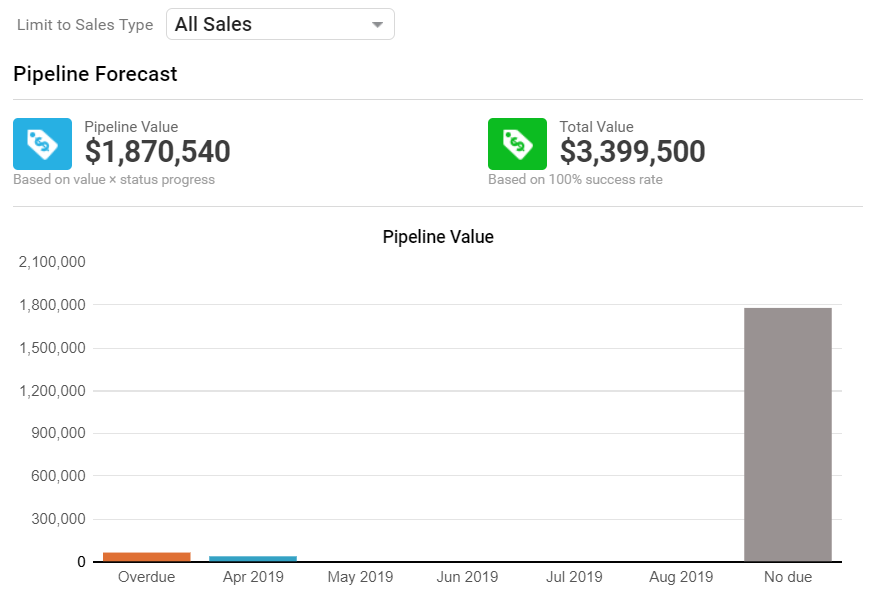
Task: Click the $1,870,540 pipeline value amount
Action: 158,152
